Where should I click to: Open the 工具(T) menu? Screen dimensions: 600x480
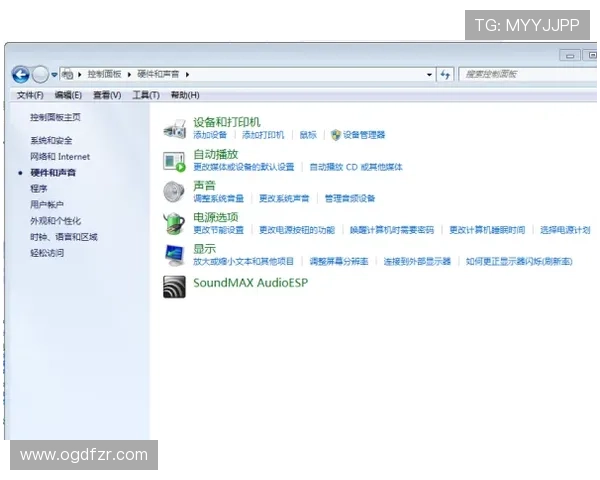pyautogui.click(x=146, y=95)
